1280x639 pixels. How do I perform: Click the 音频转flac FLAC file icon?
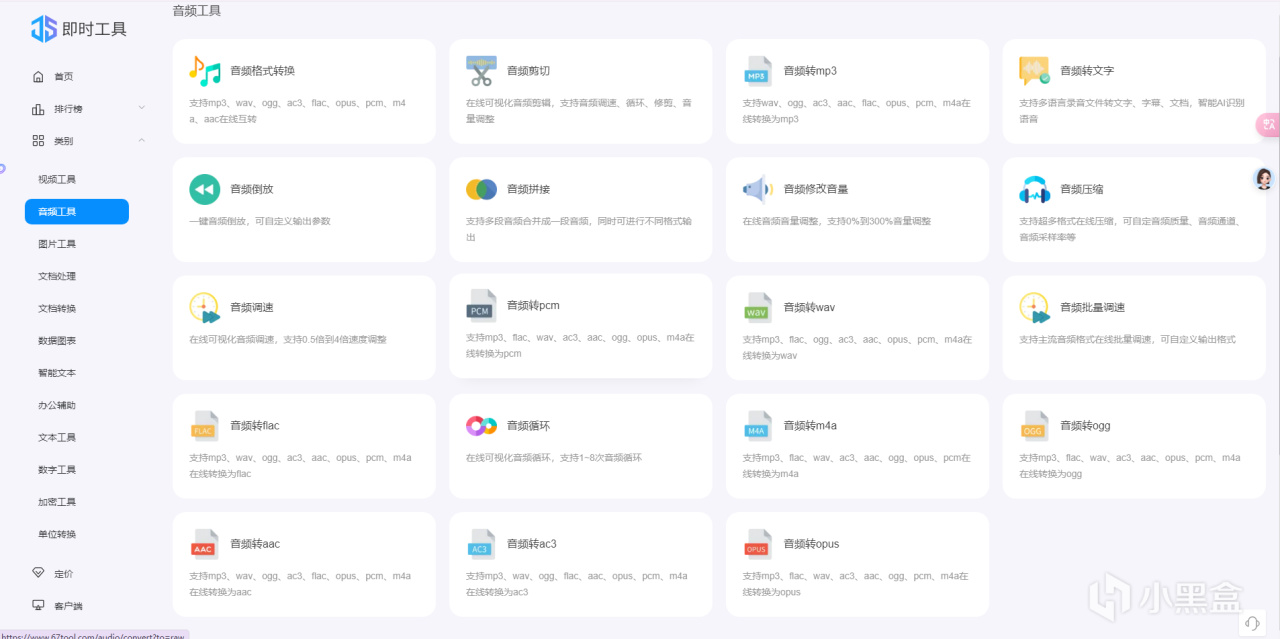click(x=204, y=426)
